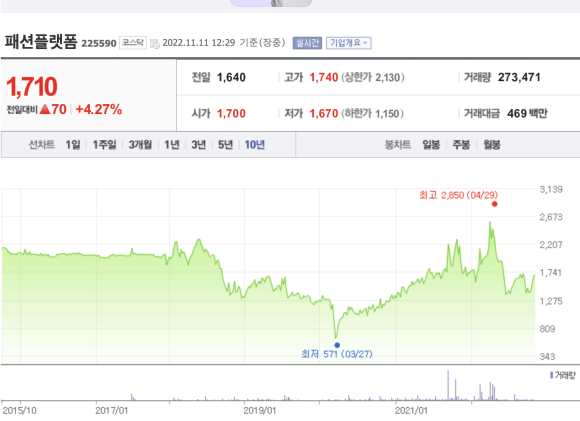Click the 거래량 legend marker
Viewport: 580px width, 421px height.
coord(552,375)
